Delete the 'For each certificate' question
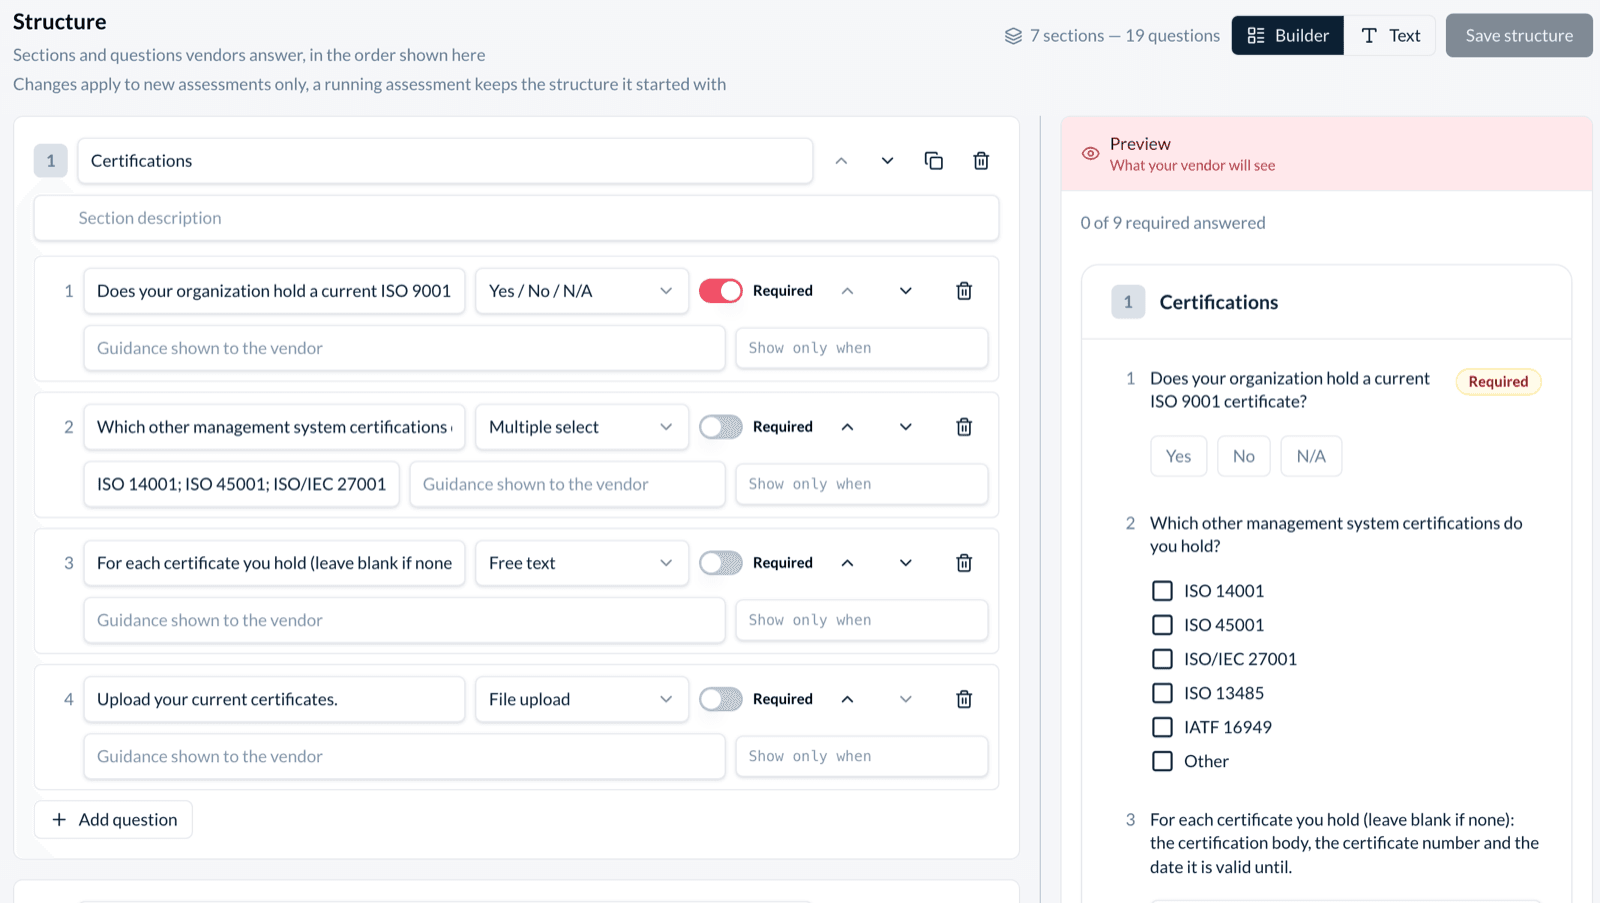The height and width of the screenshot is (903, 1602). (964, 563)
